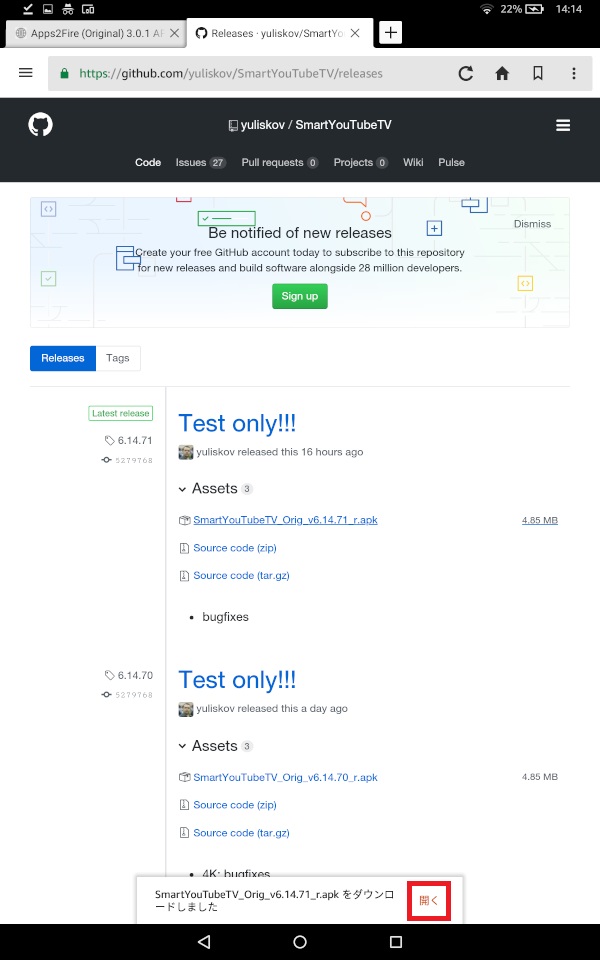Open second Test only!!! release title
This screenshot has height=960, width=600.
(x=237, y=680)
